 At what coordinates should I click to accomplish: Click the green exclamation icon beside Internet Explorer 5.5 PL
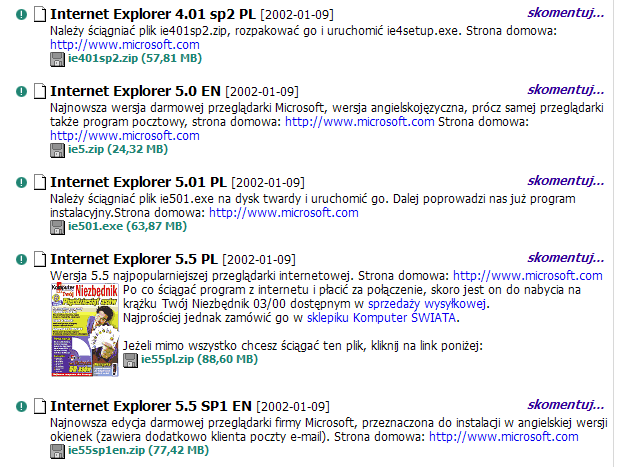click(x=21, y=259)
